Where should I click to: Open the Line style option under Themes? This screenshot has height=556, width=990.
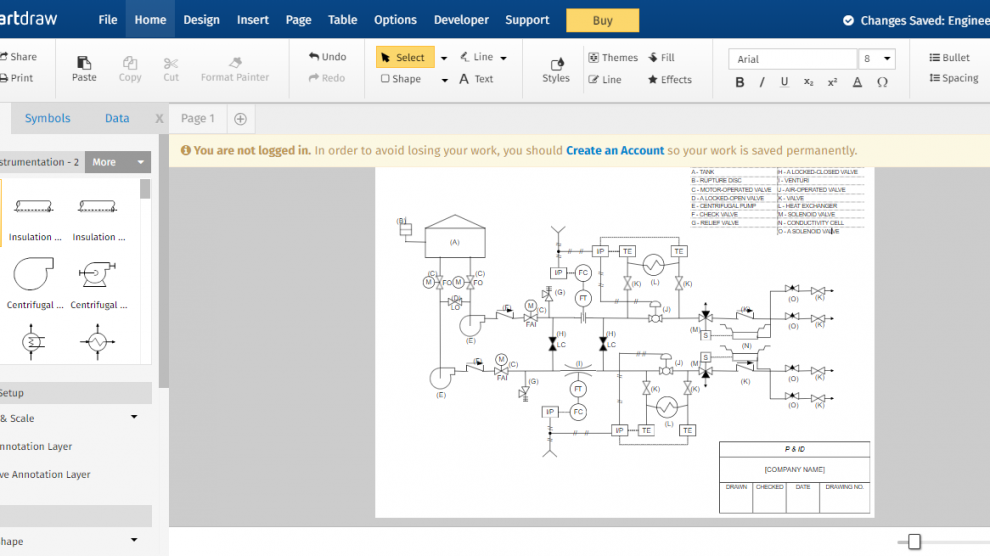click(605, 80)
